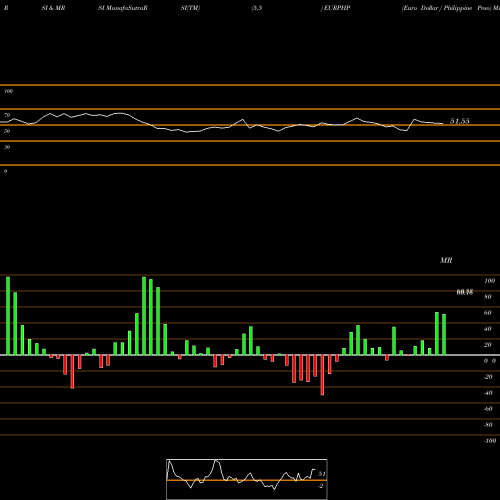
Task: Click the '100' label on the RSI panel
Action: pyautogui.click(x=8, y=91)
